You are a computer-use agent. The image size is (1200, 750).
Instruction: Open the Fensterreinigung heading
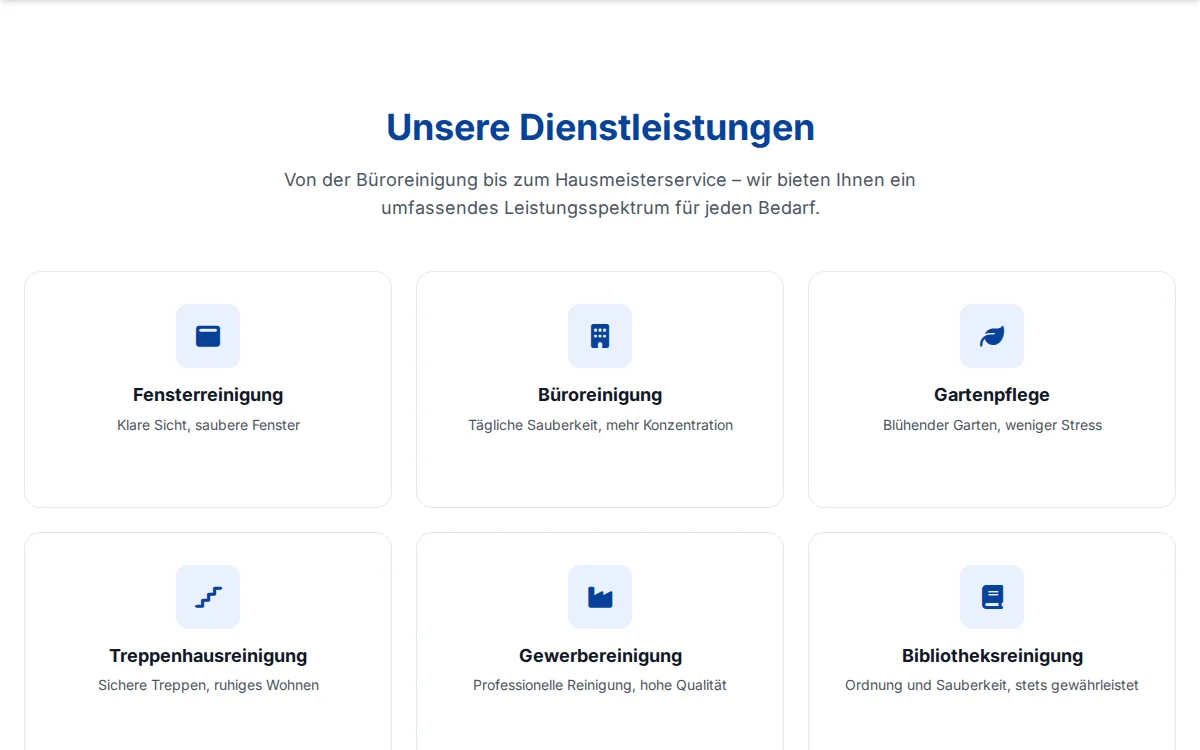pos(208,395)
